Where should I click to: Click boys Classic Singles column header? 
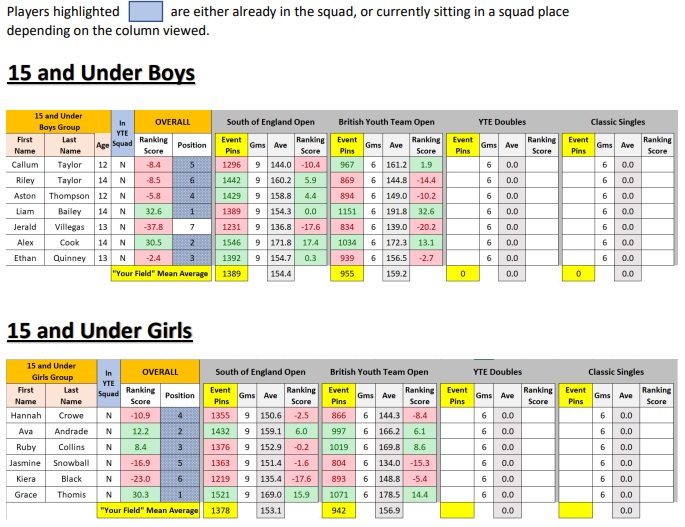click(x=618, y=122)
